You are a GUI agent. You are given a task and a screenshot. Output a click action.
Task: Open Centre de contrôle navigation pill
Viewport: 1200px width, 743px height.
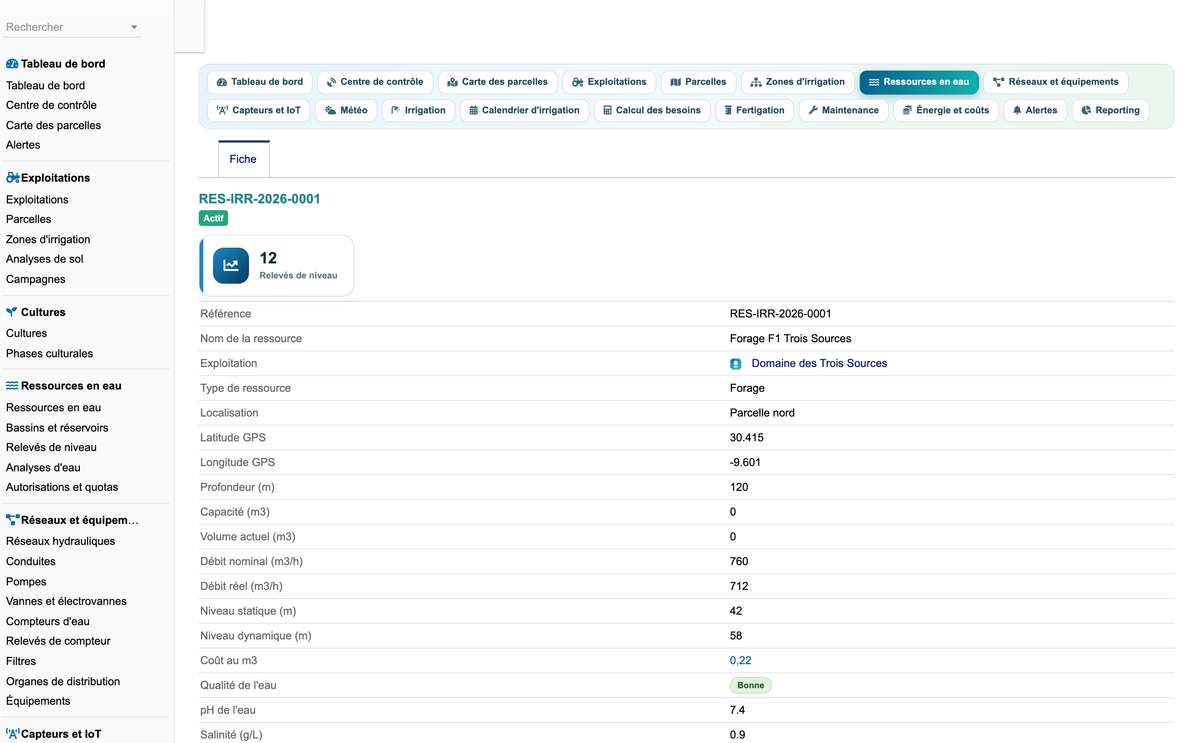(375, 82)
